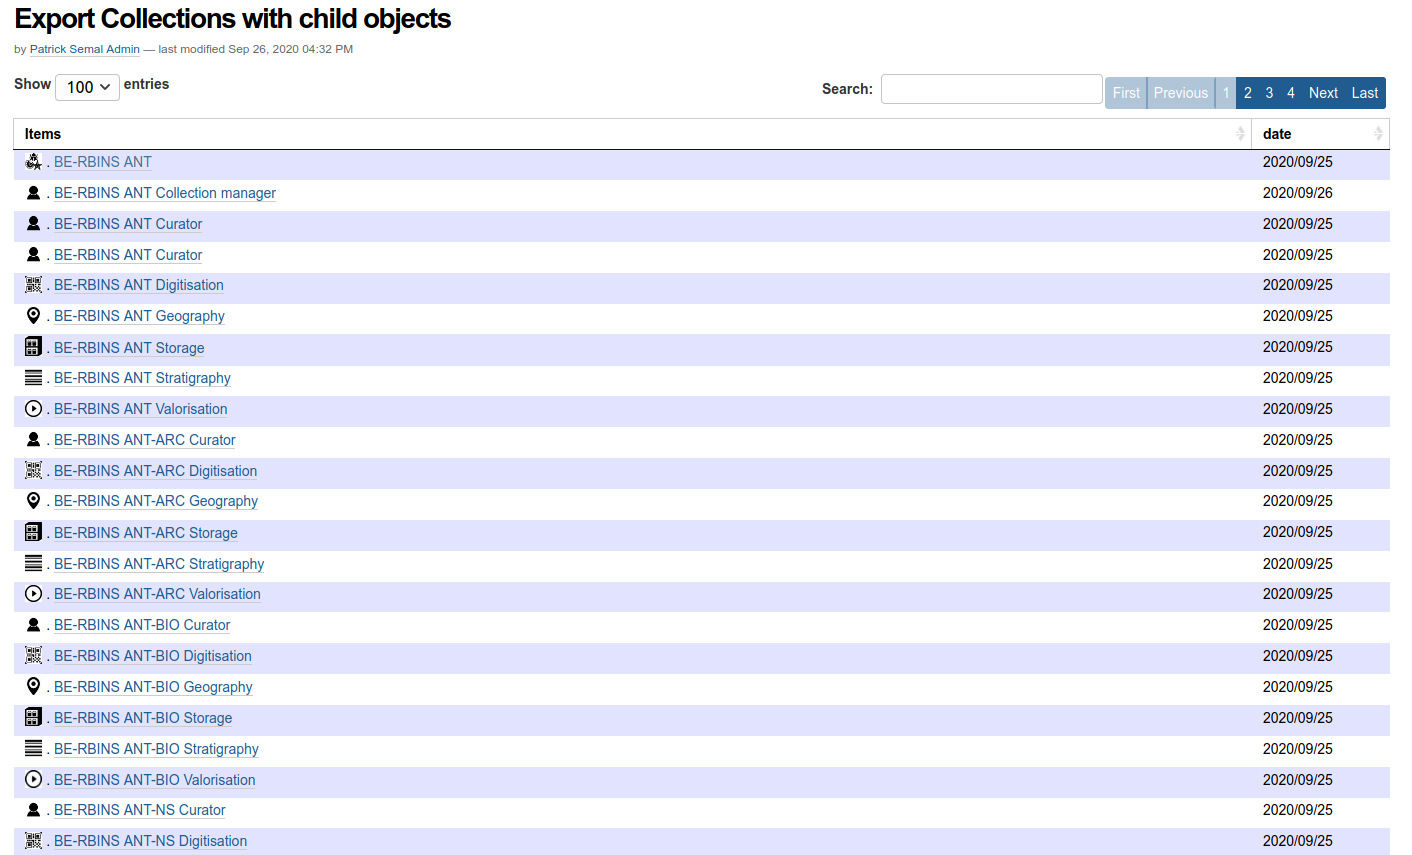Sort table by the date column

(x=1320, y=134)
